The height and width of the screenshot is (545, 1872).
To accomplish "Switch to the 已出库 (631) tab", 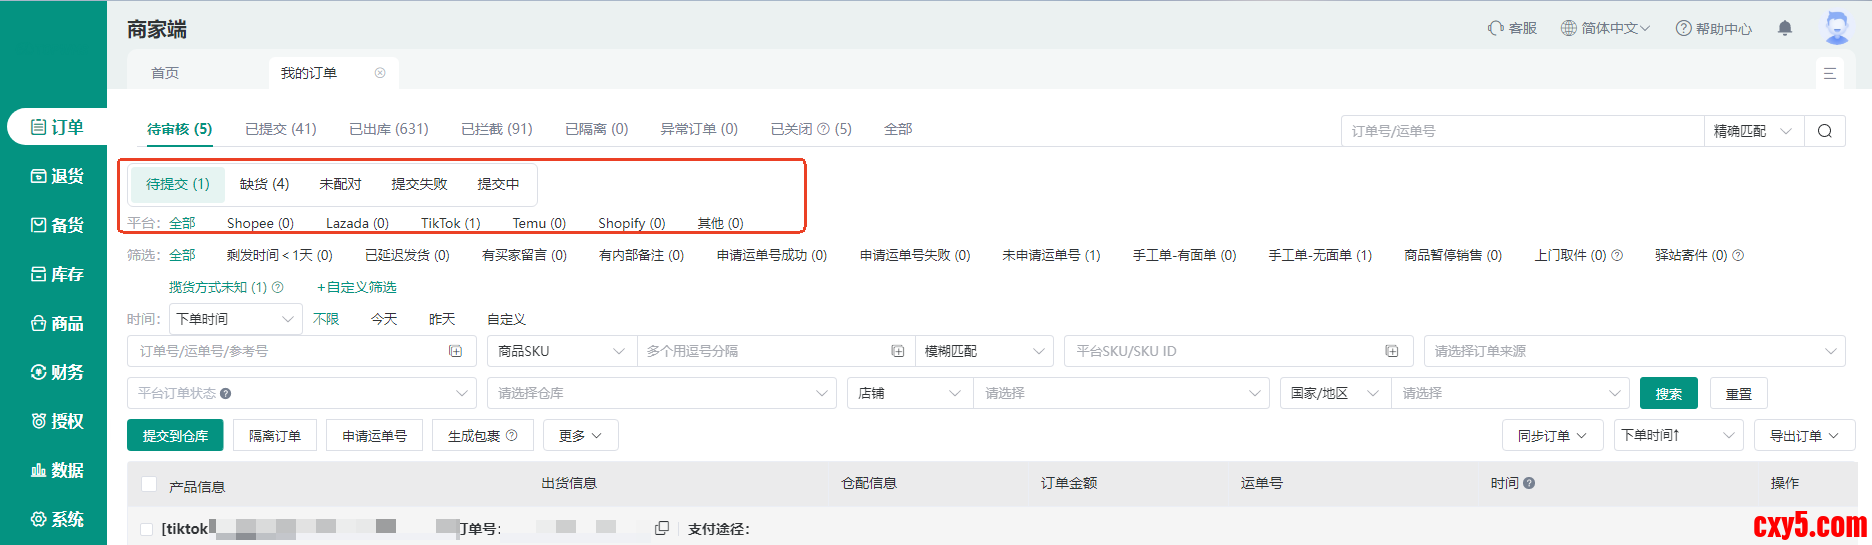I will point(389,129).
